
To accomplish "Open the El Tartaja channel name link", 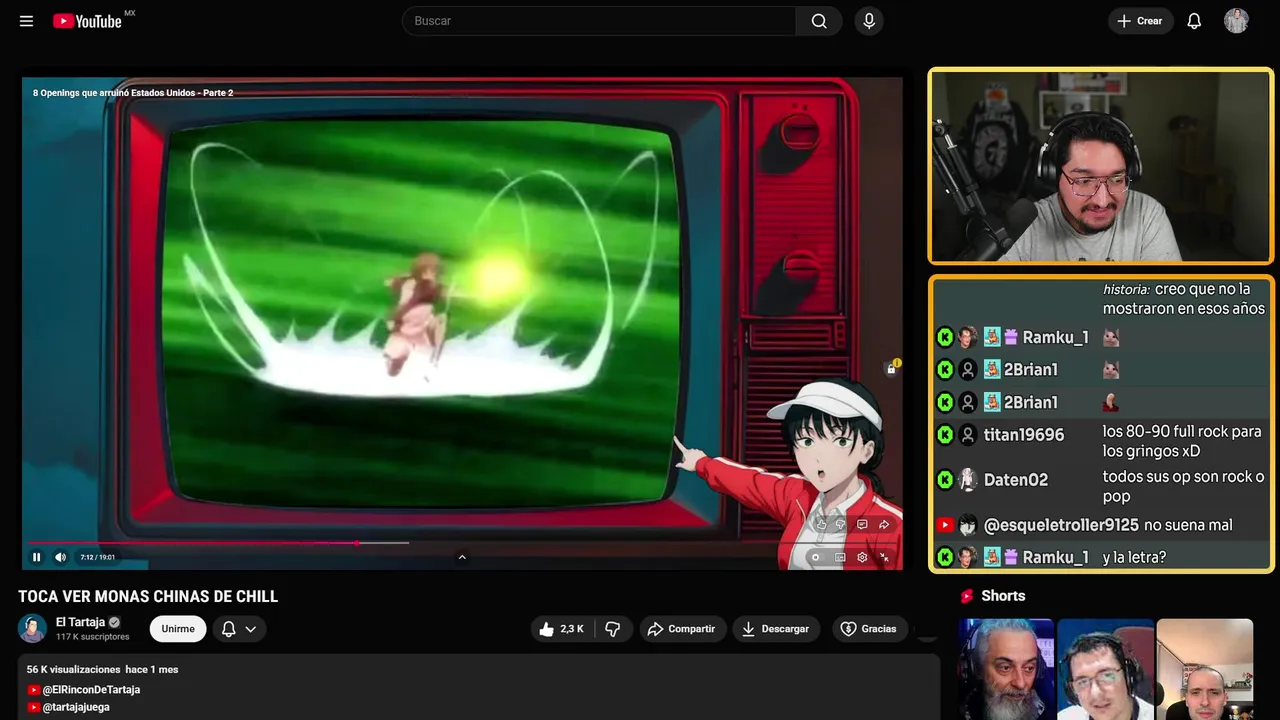I will 80,622.
